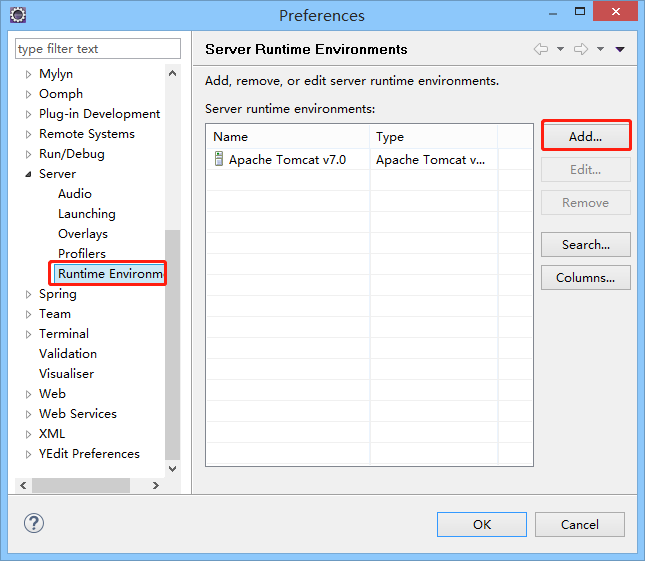Select Audio under Server
Screen dimensions: 645x561
(74, 194)
